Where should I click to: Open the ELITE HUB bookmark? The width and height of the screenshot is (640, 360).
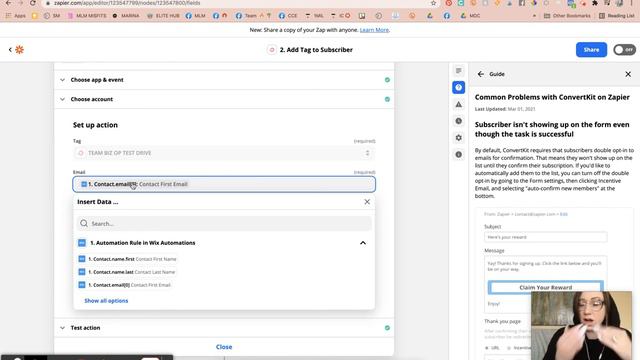click(x=163, y=16)
